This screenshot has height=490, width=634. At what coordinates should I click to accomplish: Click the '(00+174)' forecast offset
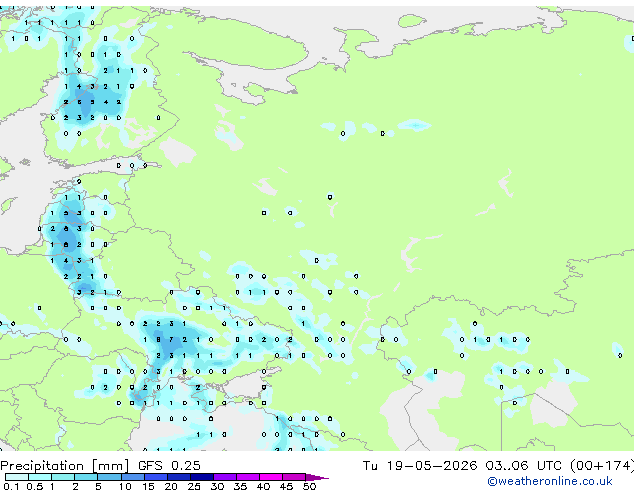click(602, 466)
